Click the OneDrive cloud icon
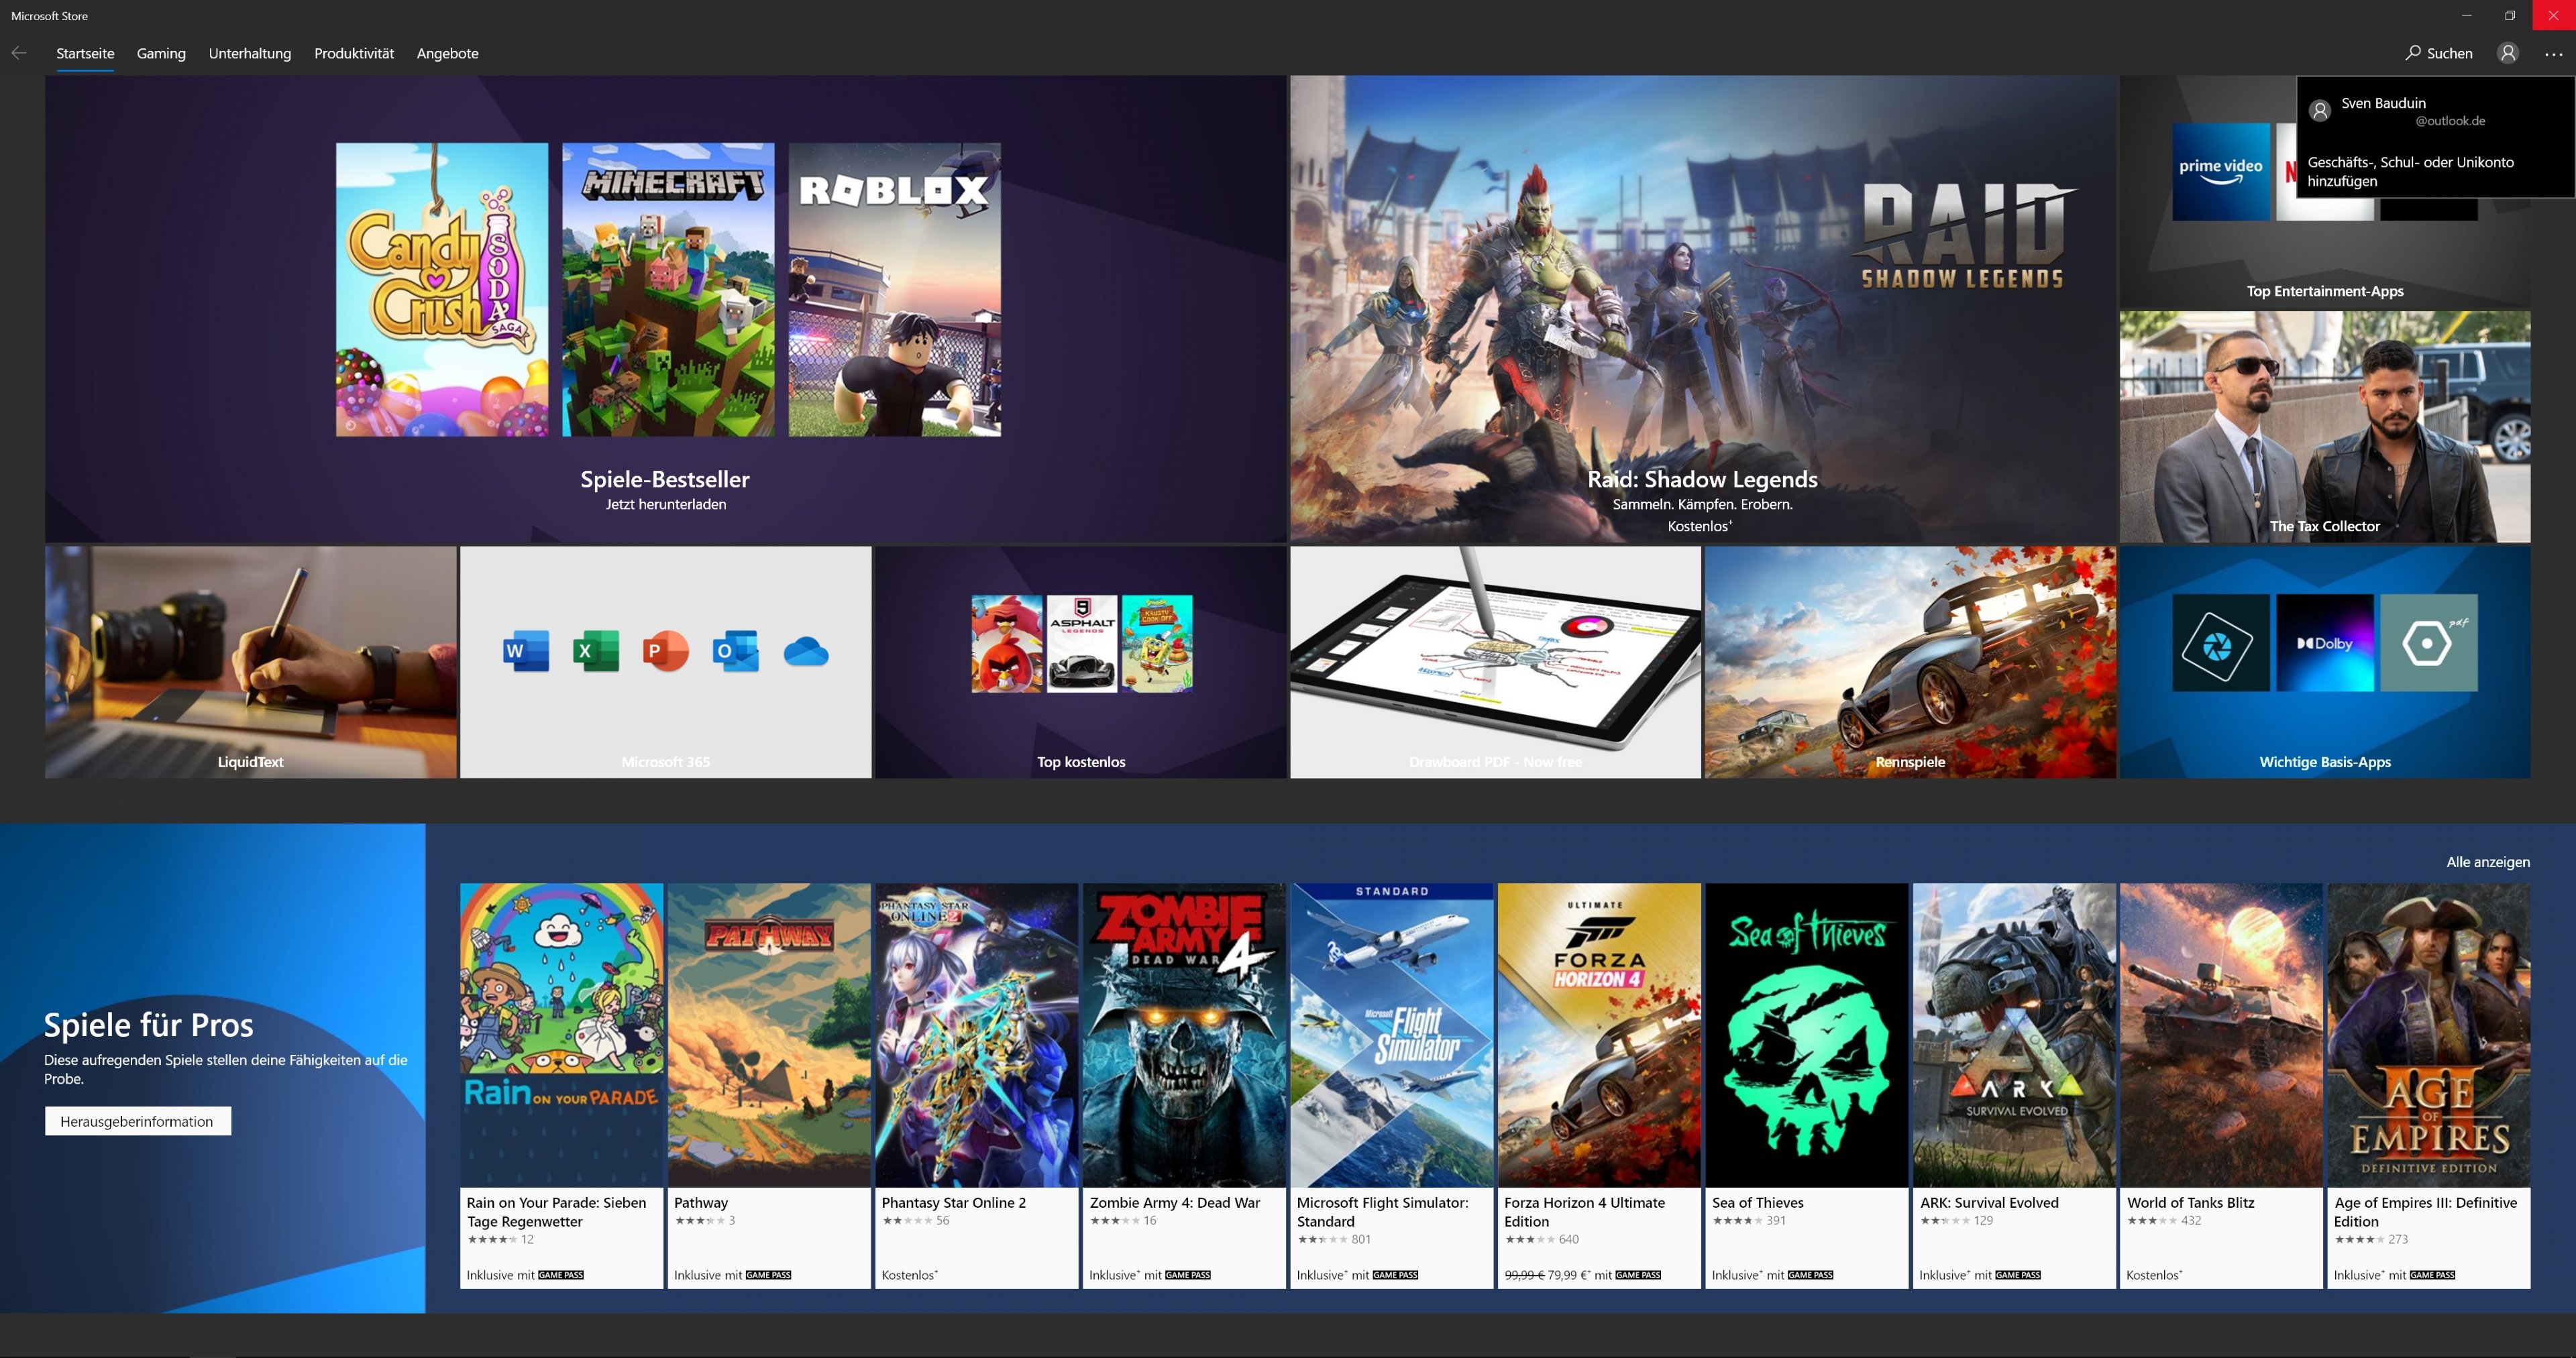This screenshot has height=1358, width=2576. pyautogui.click(x=806, y=652)
